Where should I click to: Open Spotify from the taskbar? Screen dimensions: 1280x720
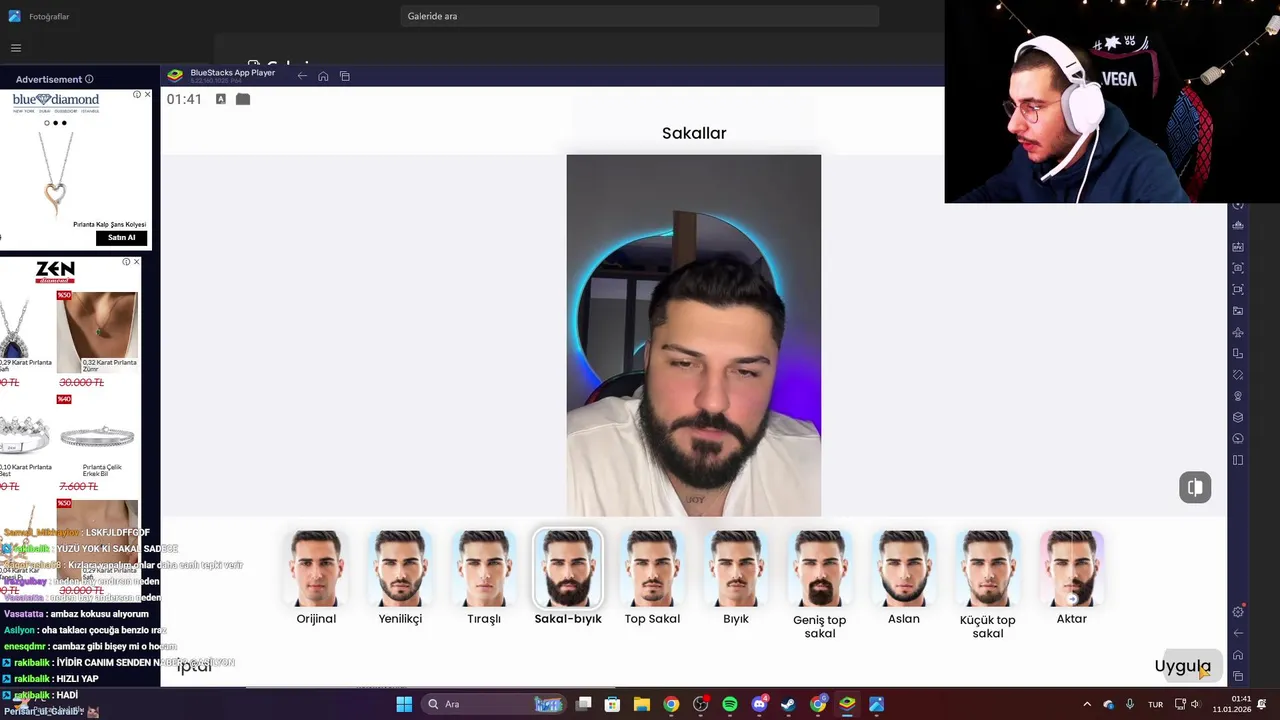730,704
